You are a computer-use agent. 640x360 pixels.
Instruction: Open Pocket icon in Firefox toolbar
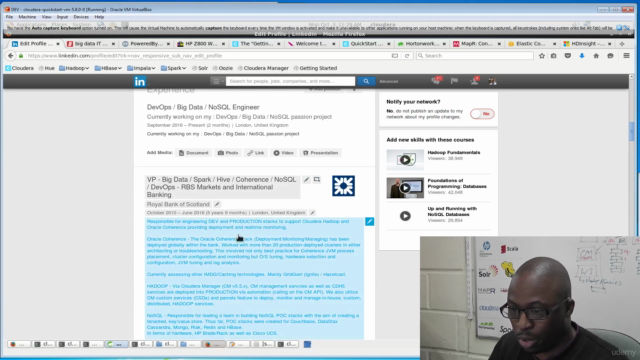pos(568,56)
